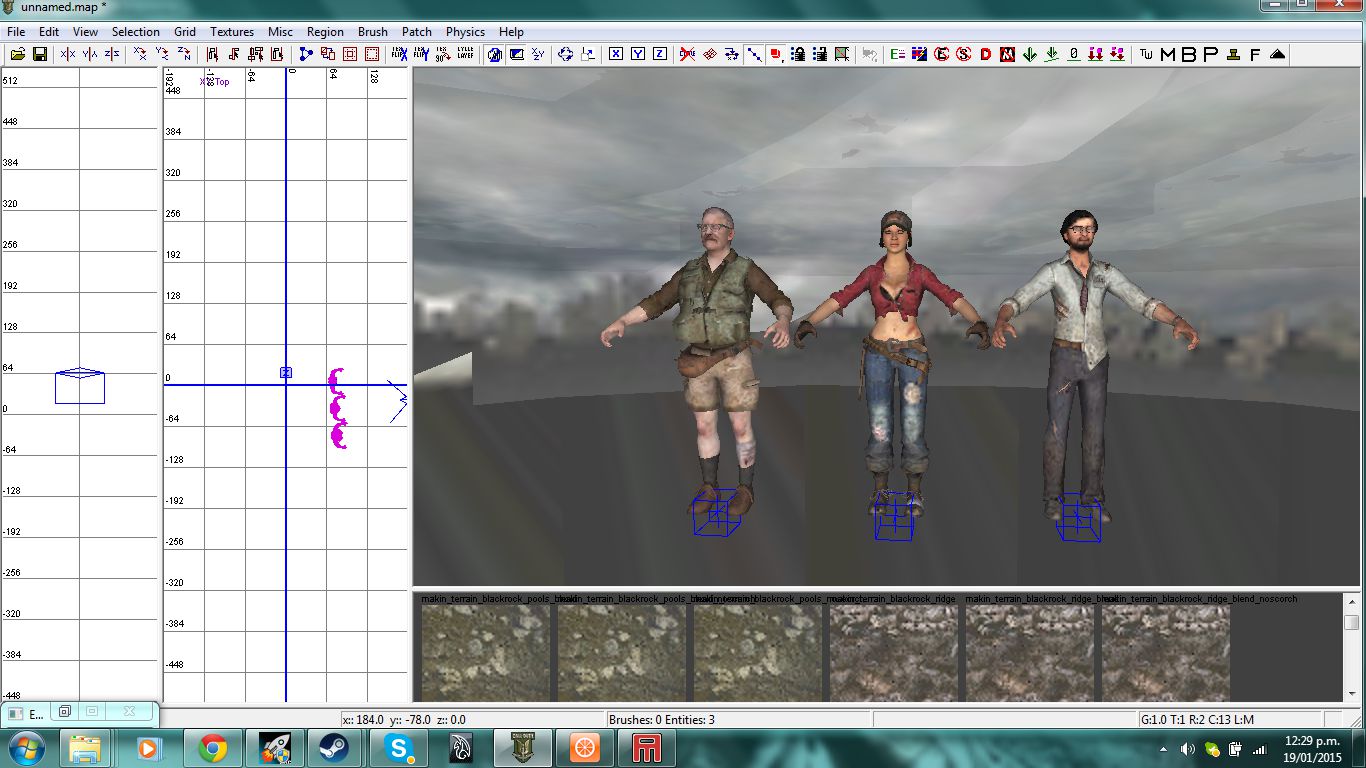Click the underlined zero icon

tap(1073, 54)
